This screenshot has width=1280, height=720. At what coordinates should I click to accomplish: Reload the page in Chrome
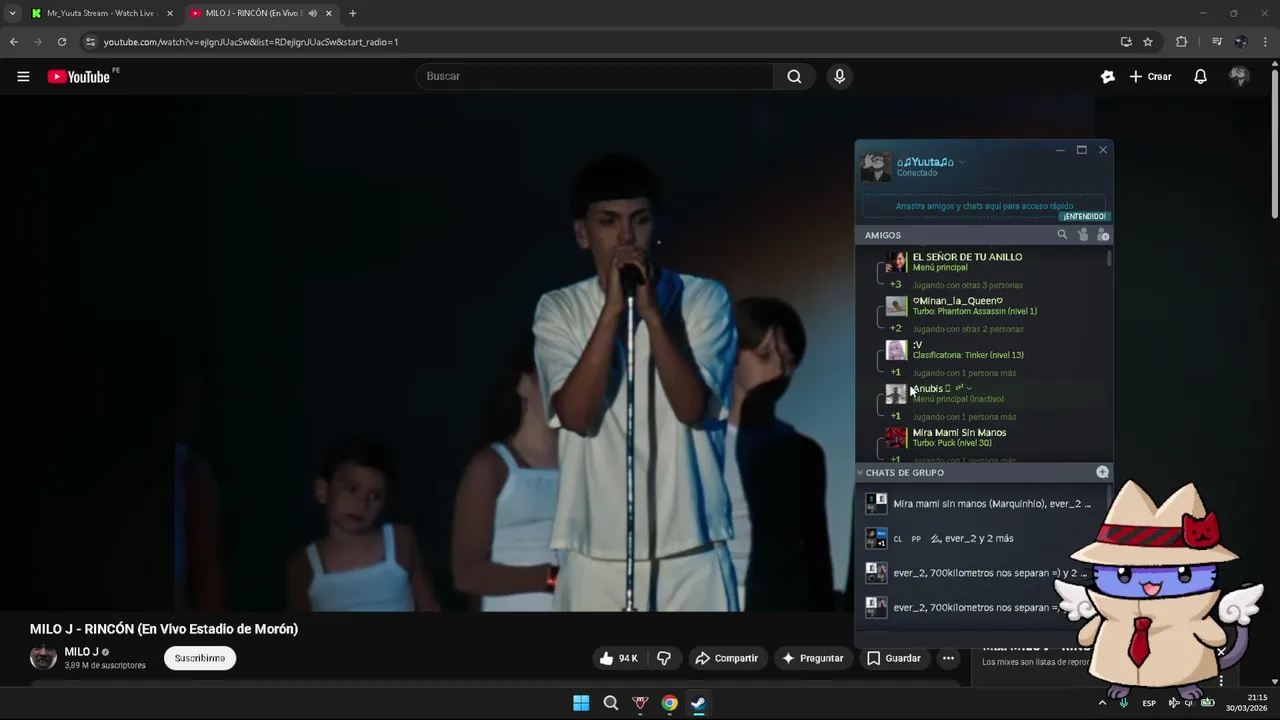tap(62, 42)
